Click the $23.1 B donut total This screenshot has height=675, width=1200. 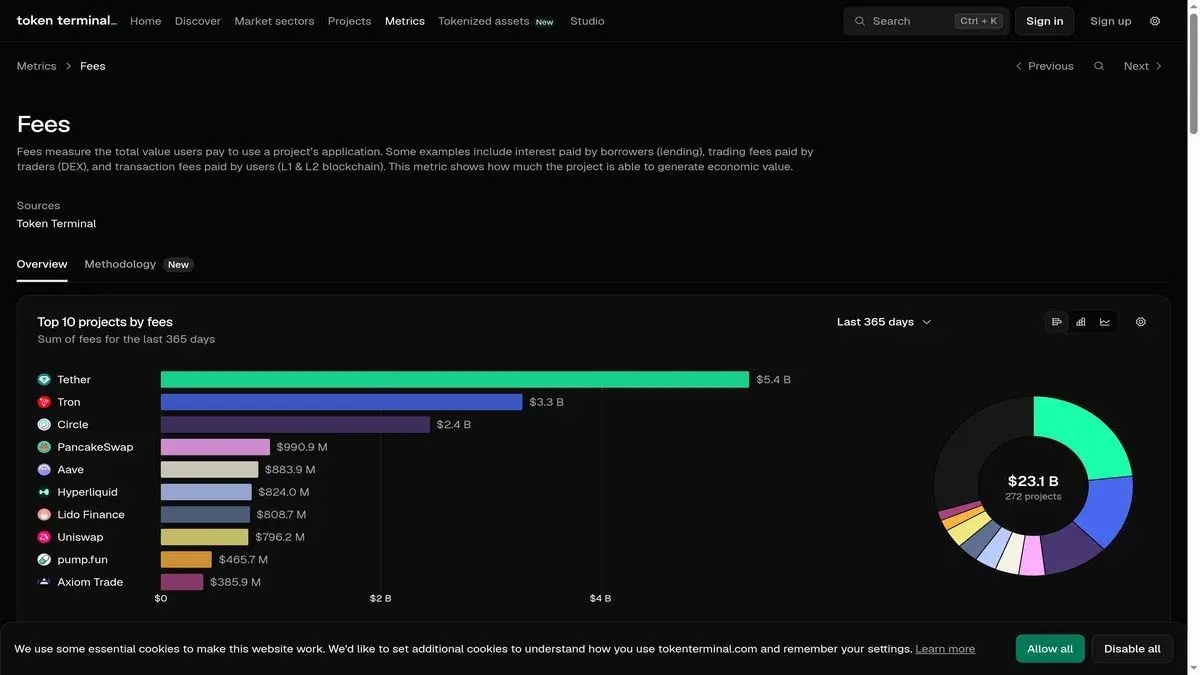pos(1033,481)
